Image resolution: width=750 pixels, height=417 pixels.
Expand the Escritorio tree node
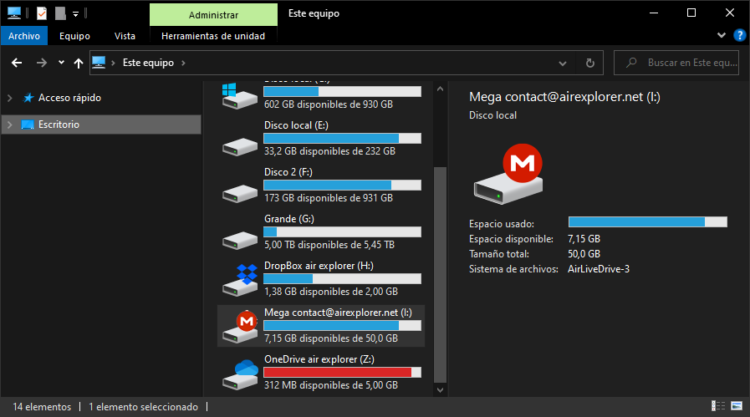pyautogui.click(x=10, y=125)
